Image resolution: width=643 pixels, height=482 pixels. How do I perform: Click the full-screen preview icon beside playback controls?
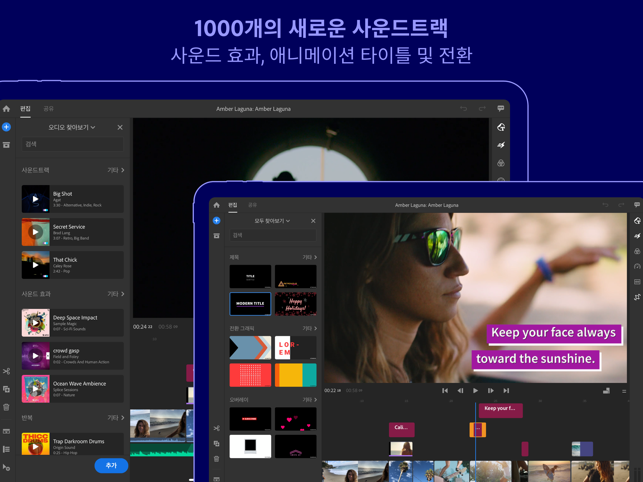(x=607, y=391)
